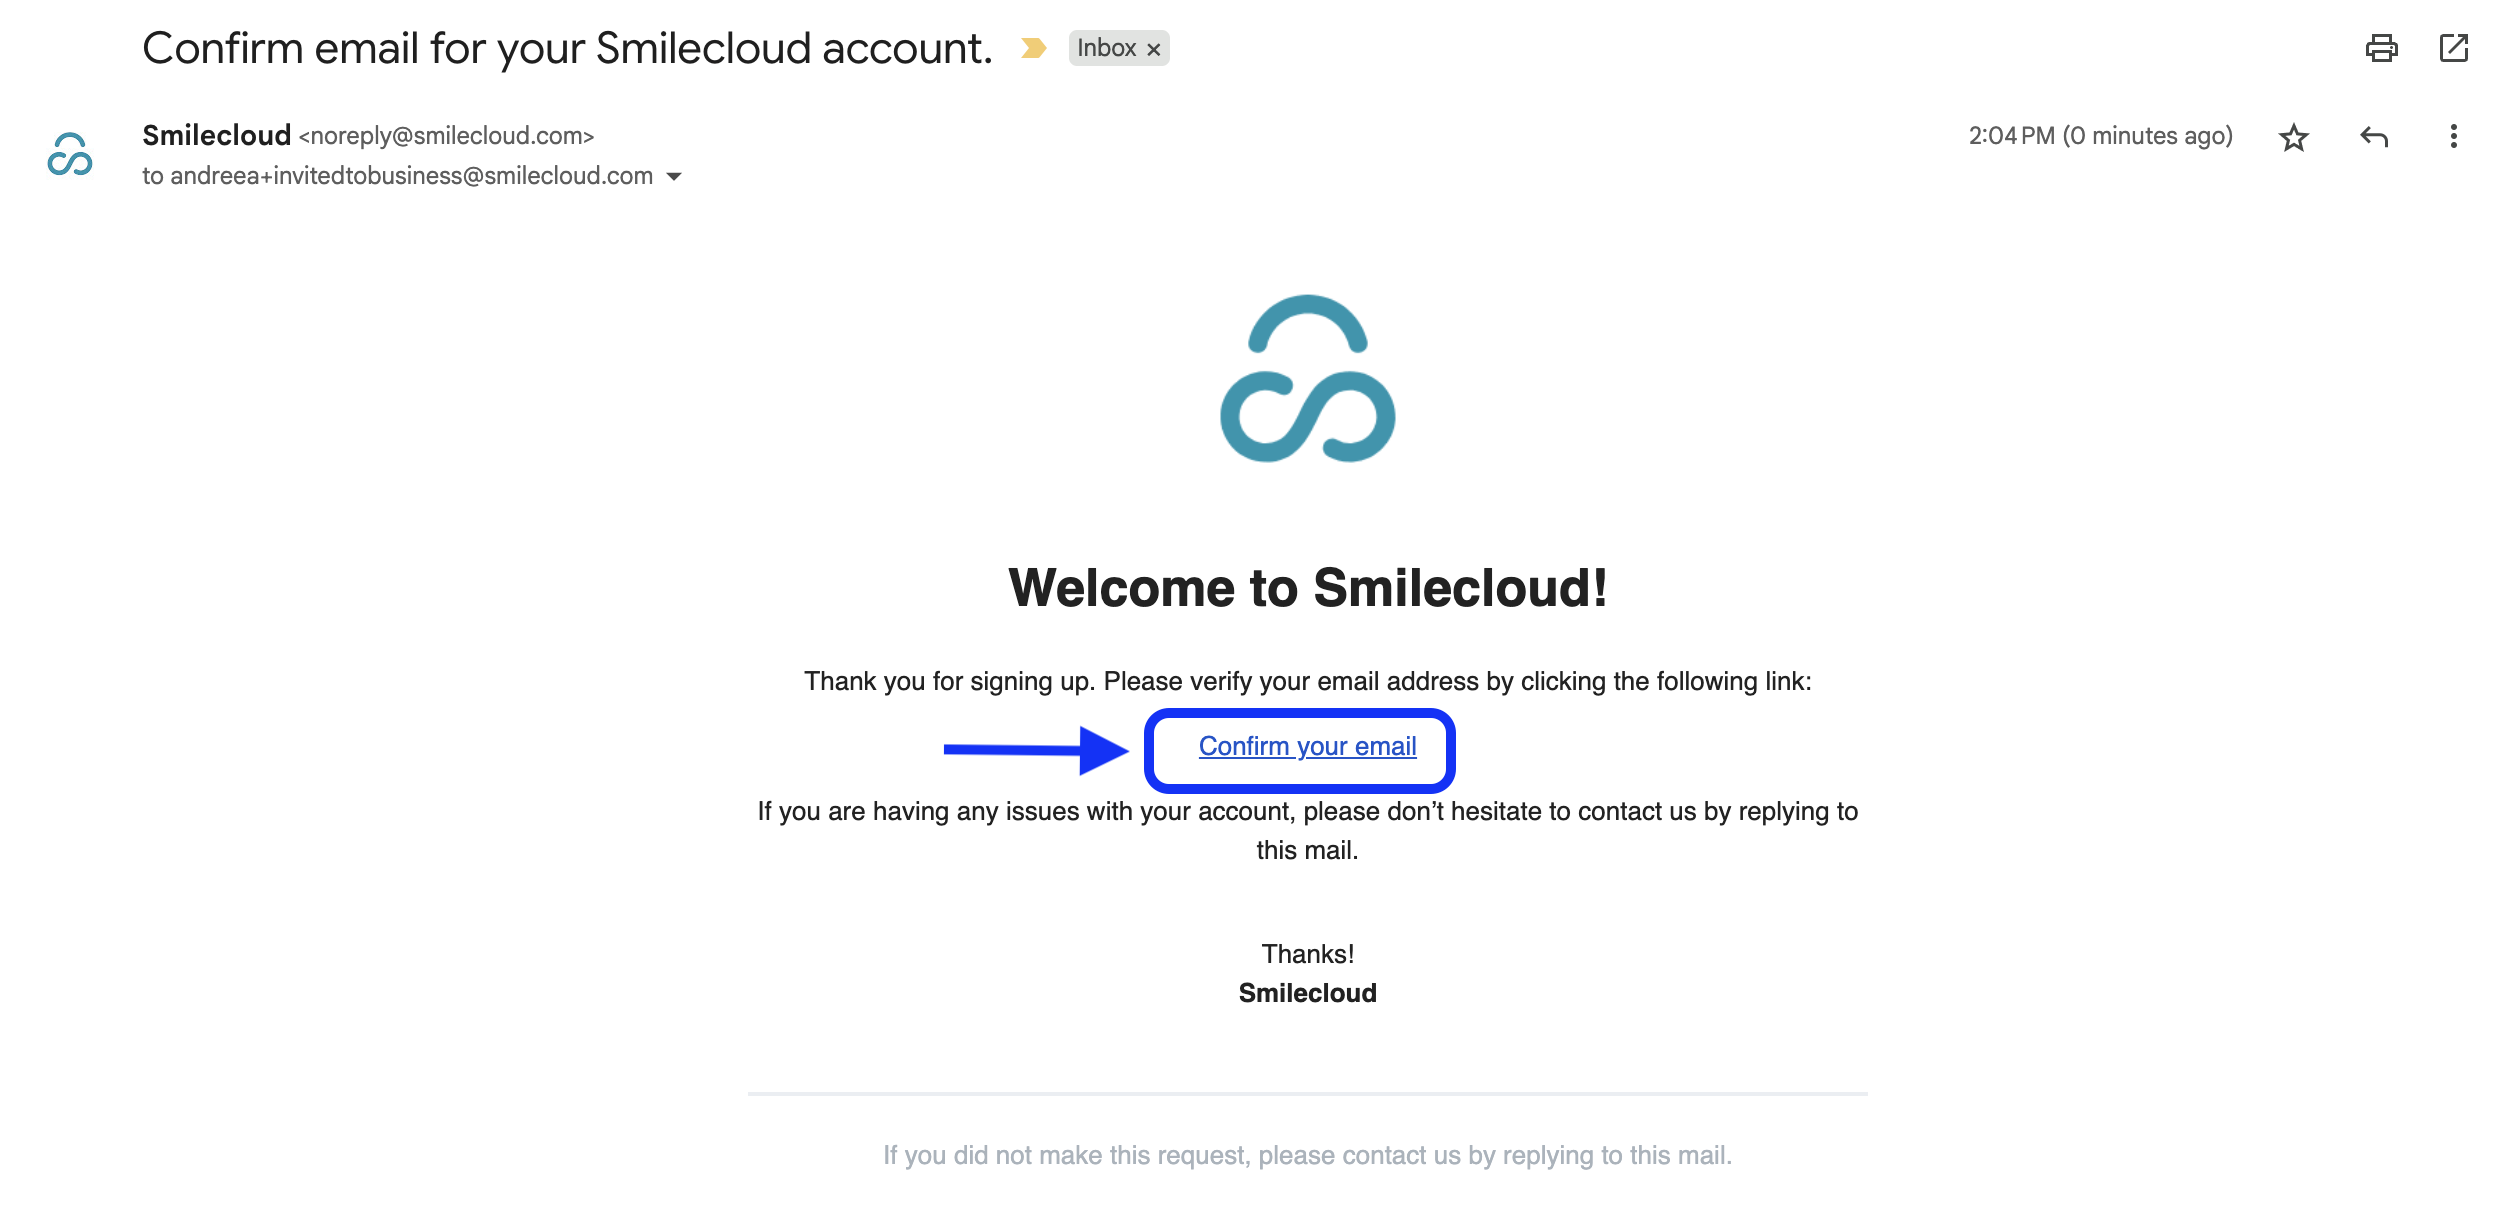Image resolution: width=2514 pixels, height=1232 pixels.
Task: Click the footer did-not-make-this-request notice
Action: [x=1307, y=1156]
